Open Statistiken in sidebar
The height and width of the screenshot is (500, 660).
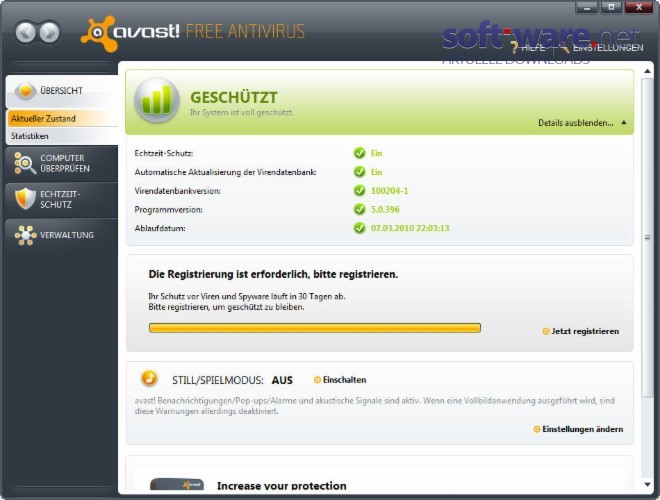tap(62, 136)
